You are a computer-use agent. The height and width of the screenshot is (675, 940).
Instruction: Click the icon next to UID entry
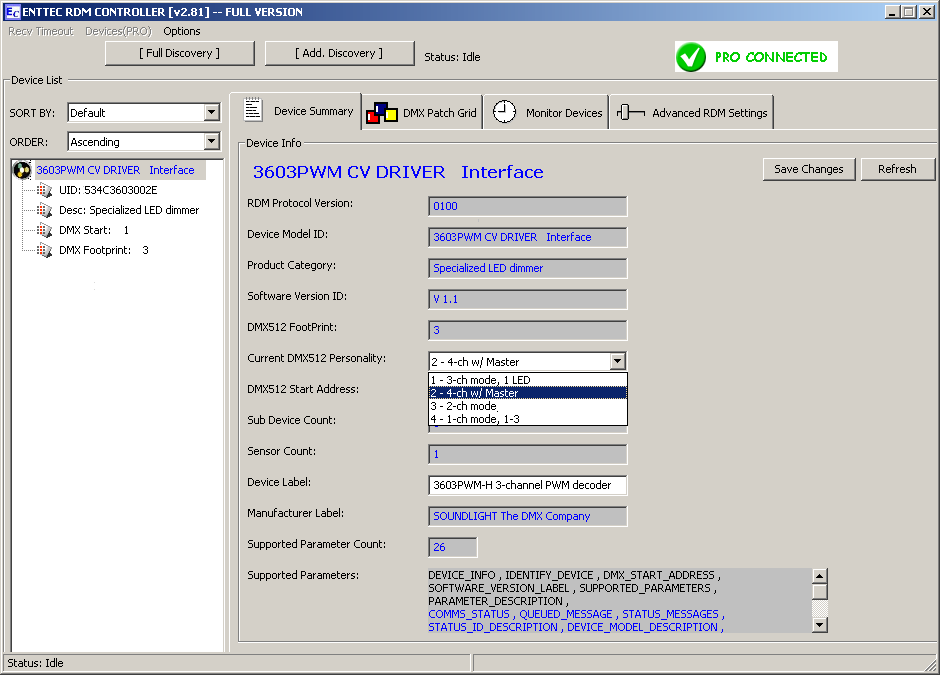coord(43,190)
